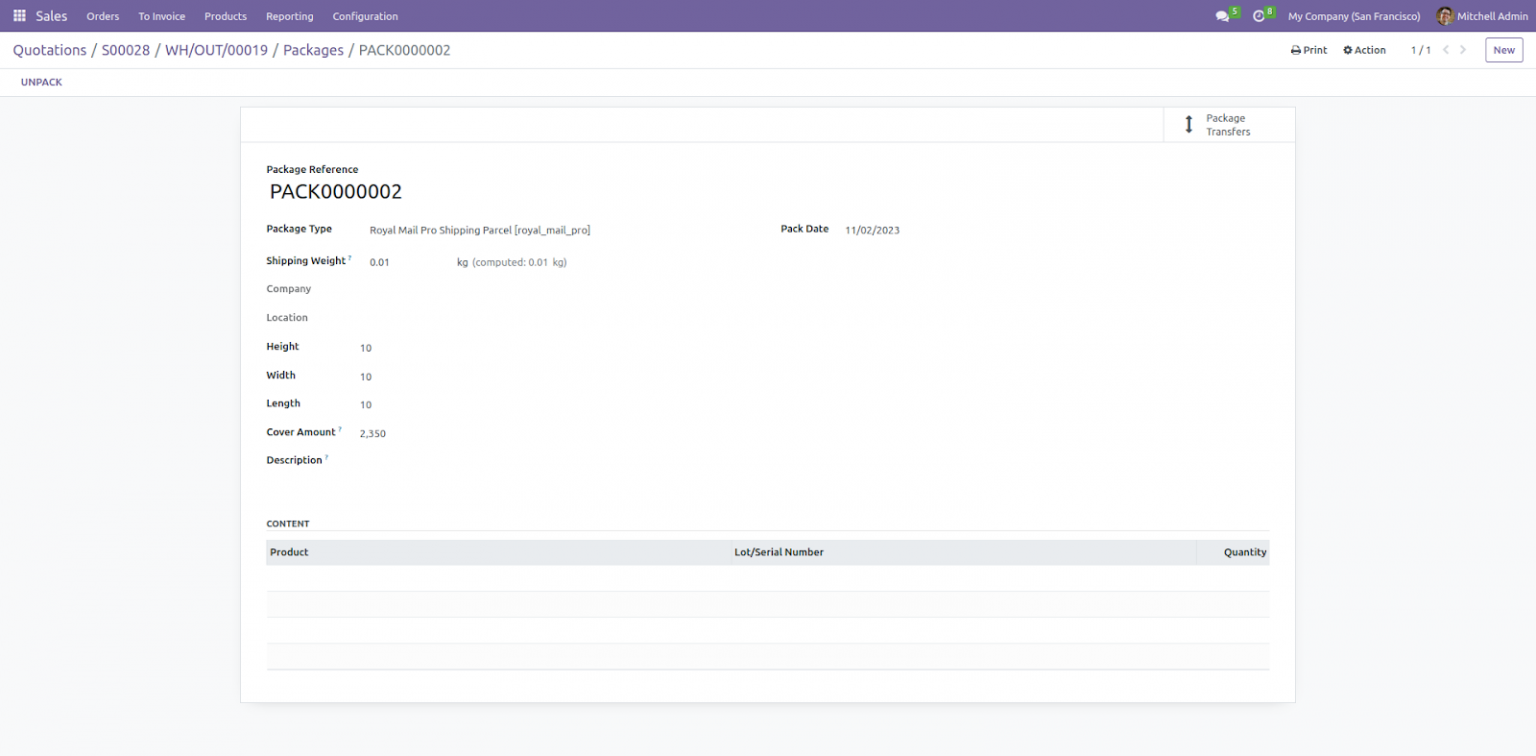Click the UNPACK button
The width and height of the screenshot is (1536, 756).
[x=42, y=82]
